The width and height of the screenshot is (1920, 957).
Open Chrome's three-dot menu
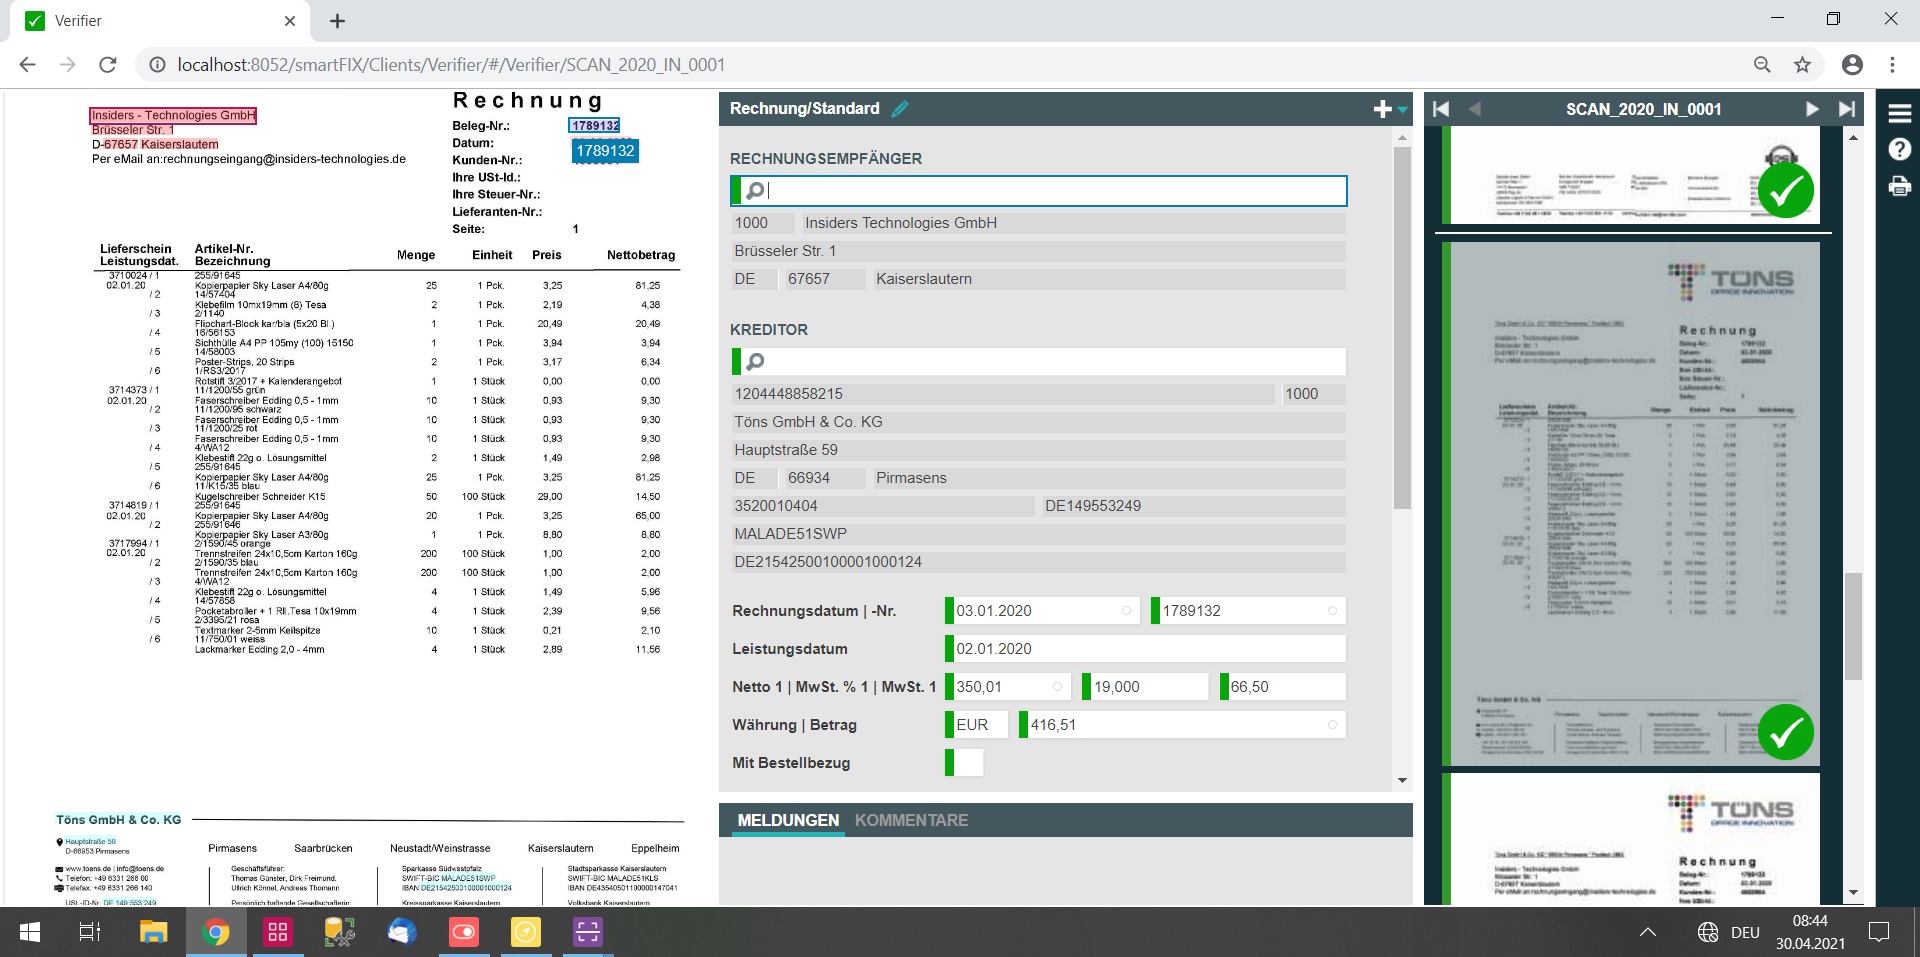pyautogui.click(x=1892, y=65)
